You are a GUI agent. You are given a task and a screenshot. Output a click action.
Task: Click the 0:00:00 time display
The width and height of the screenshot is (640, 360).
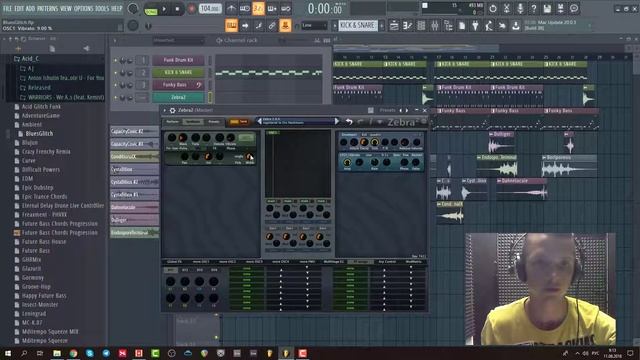point(324,9)
